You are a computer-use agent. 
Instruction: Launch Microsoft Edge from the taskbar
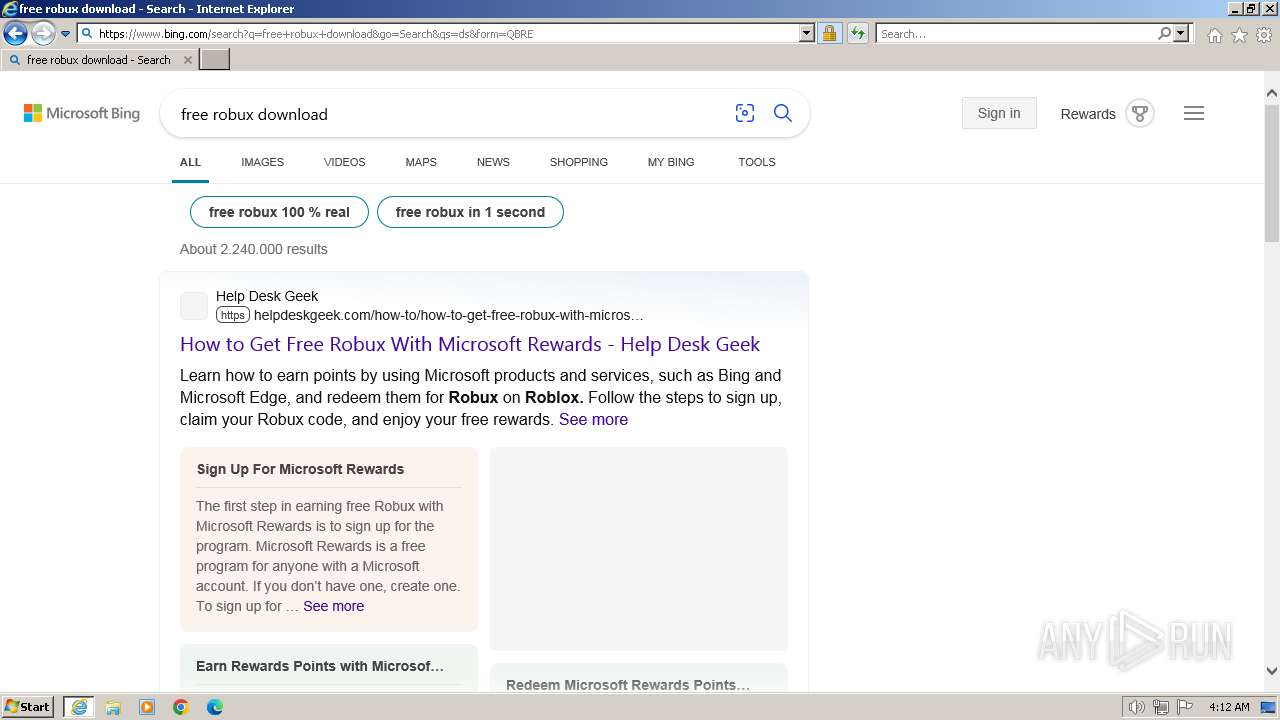(215, 707)
